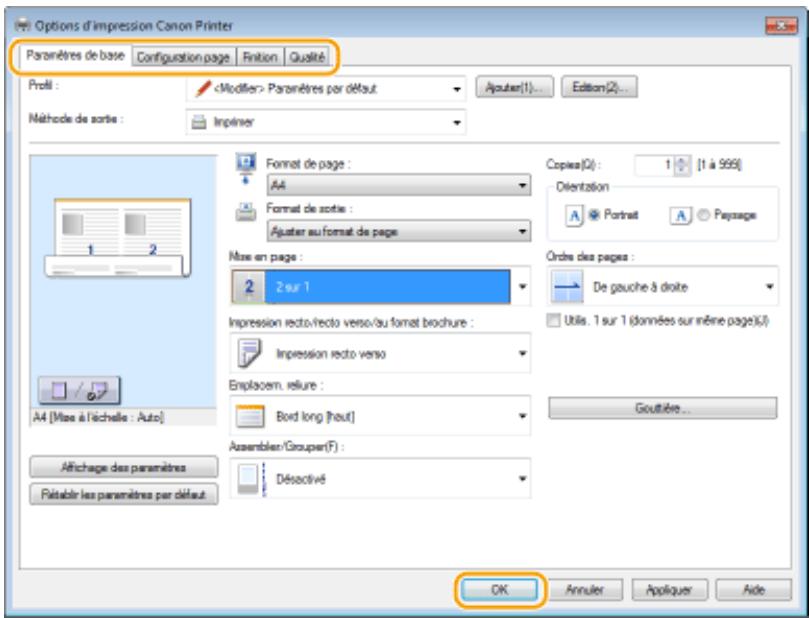Screen dimensions: 809x618
Task: Click the page order arrow icon
Action: coord(567,287)
